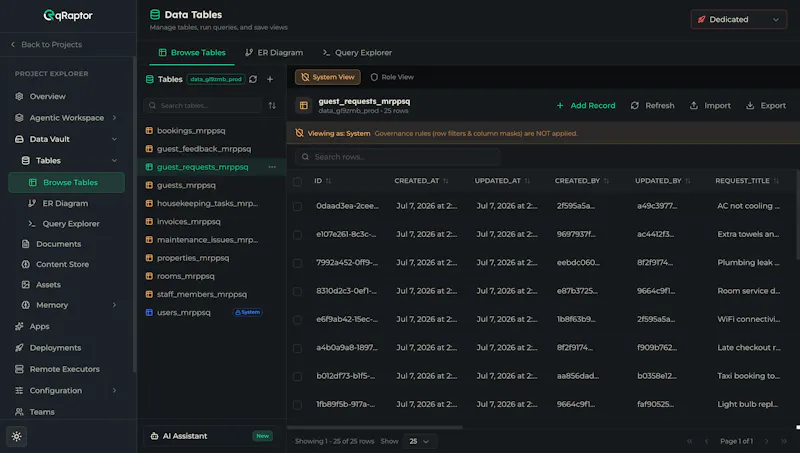This screenshot has width=800, height=453.
Task: Click the sort tables icon
Action: (x=272, y=106)
